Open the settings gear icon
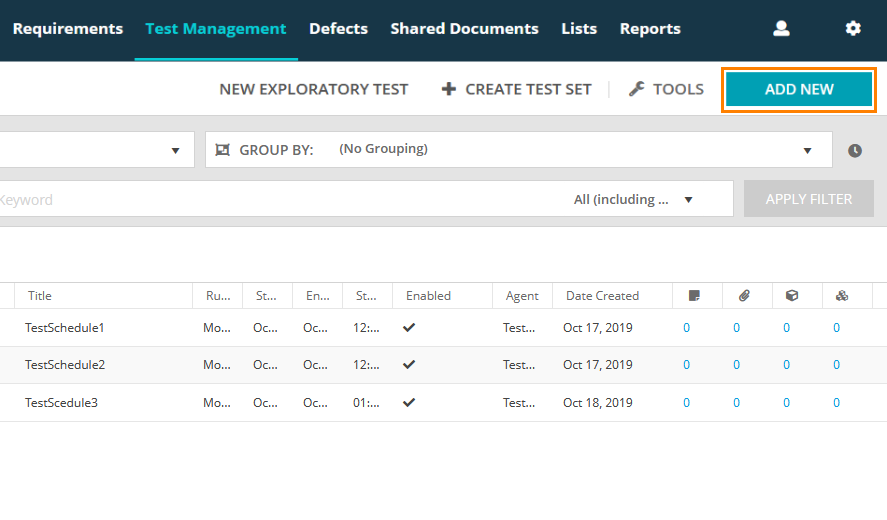 (x=853, y=29)
